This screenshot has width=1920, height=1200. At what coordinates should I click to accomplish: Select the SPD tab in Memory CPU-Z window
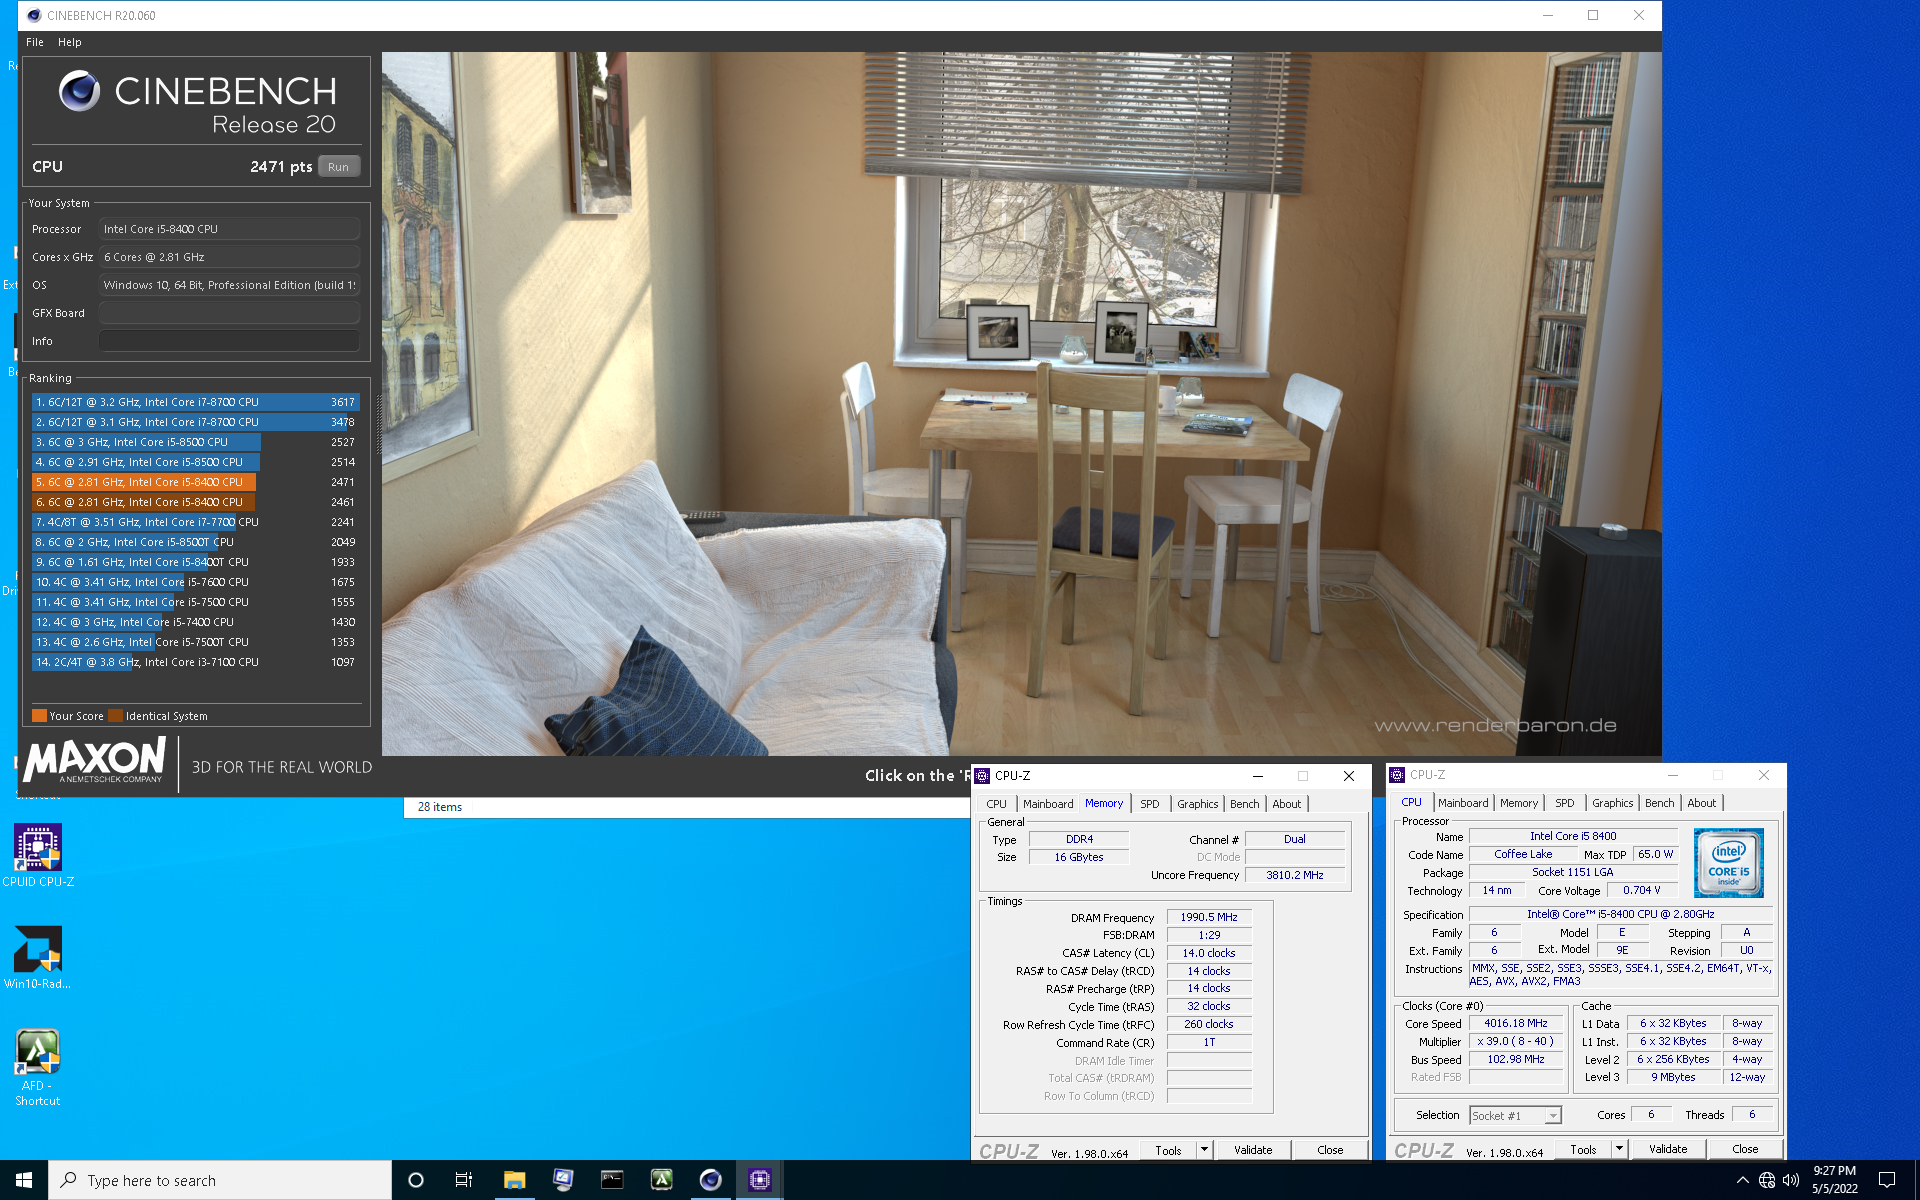(x=1150, y=804)
